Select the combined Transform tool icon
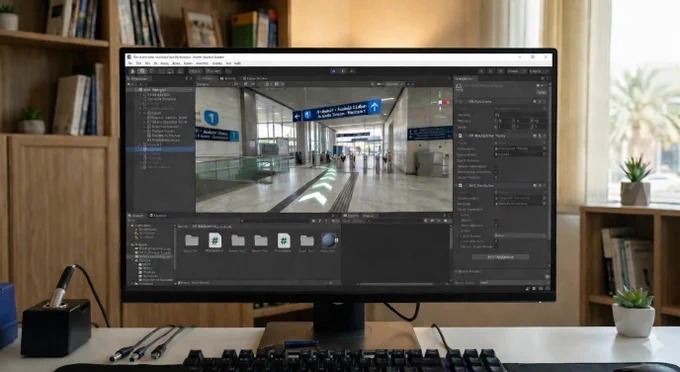This screenshot has width=680, height=372. coord(180,71)
